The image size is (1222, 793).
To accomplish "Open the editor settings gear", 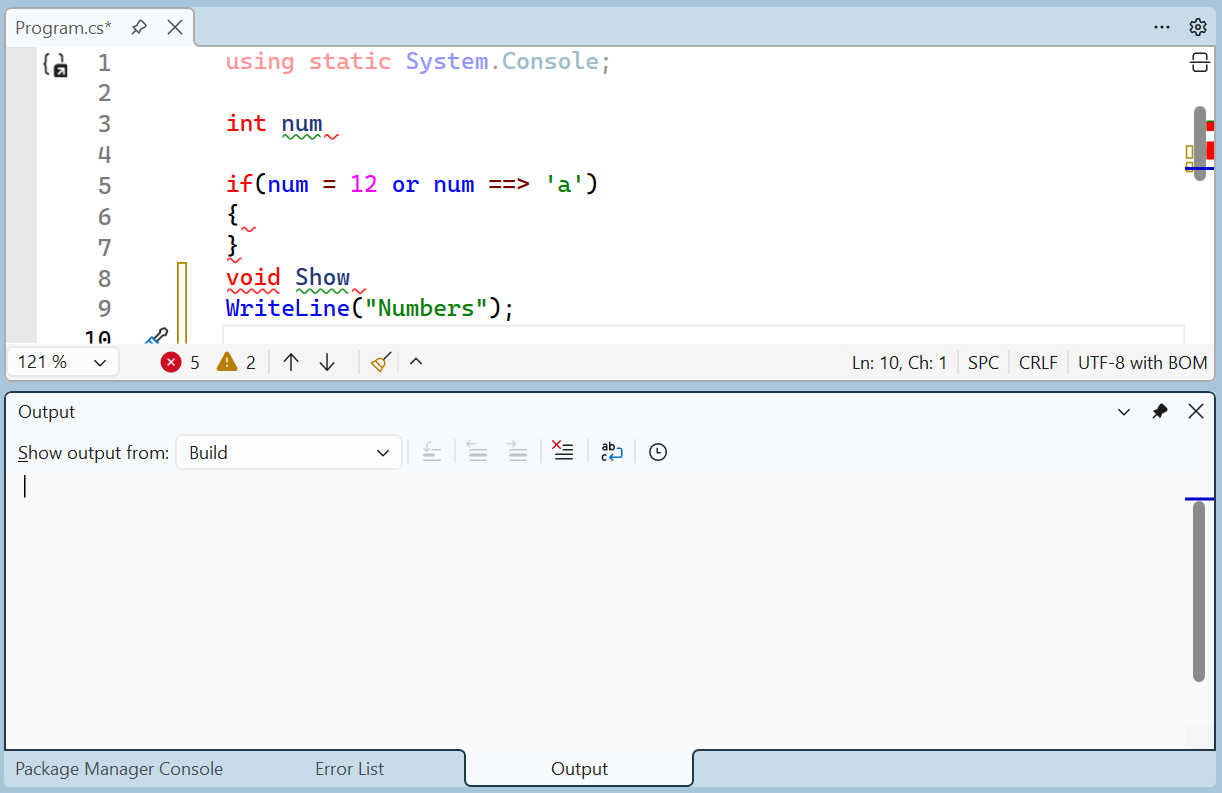I will (1197, 27).
